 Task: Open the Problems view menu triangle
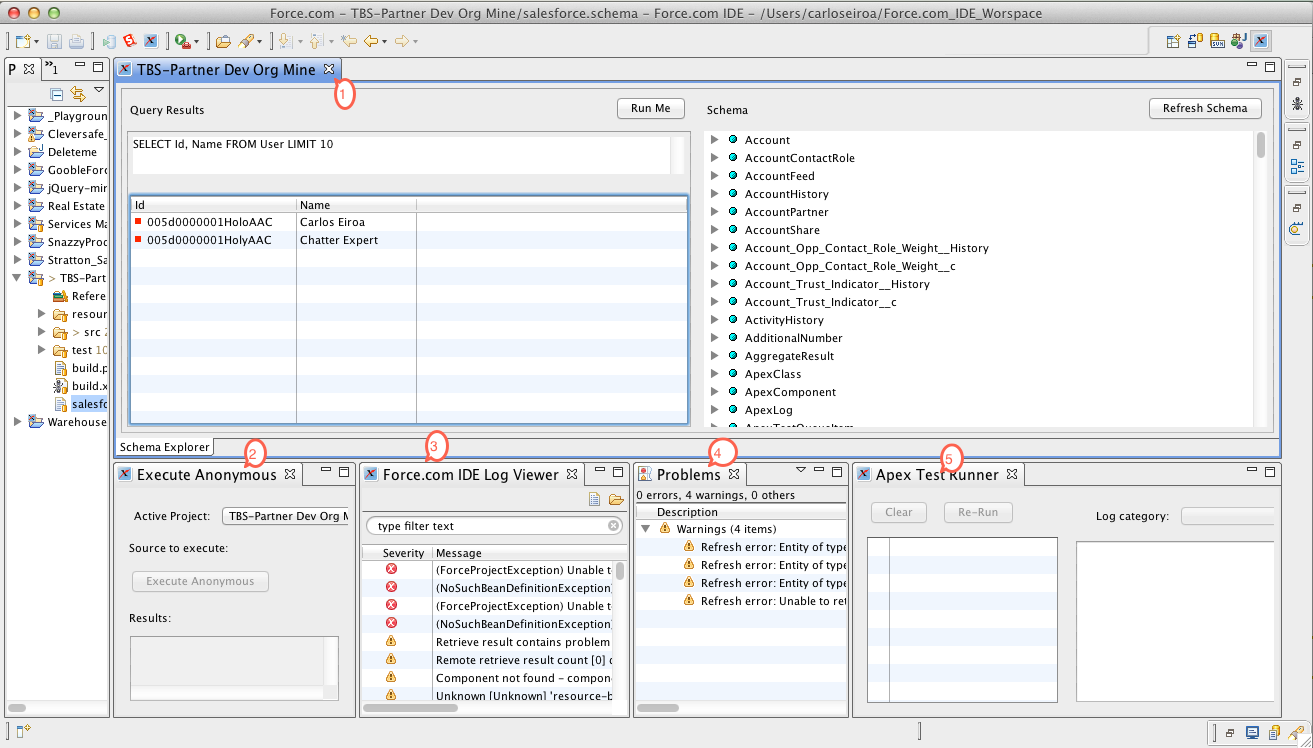click(x=800, y=470)
